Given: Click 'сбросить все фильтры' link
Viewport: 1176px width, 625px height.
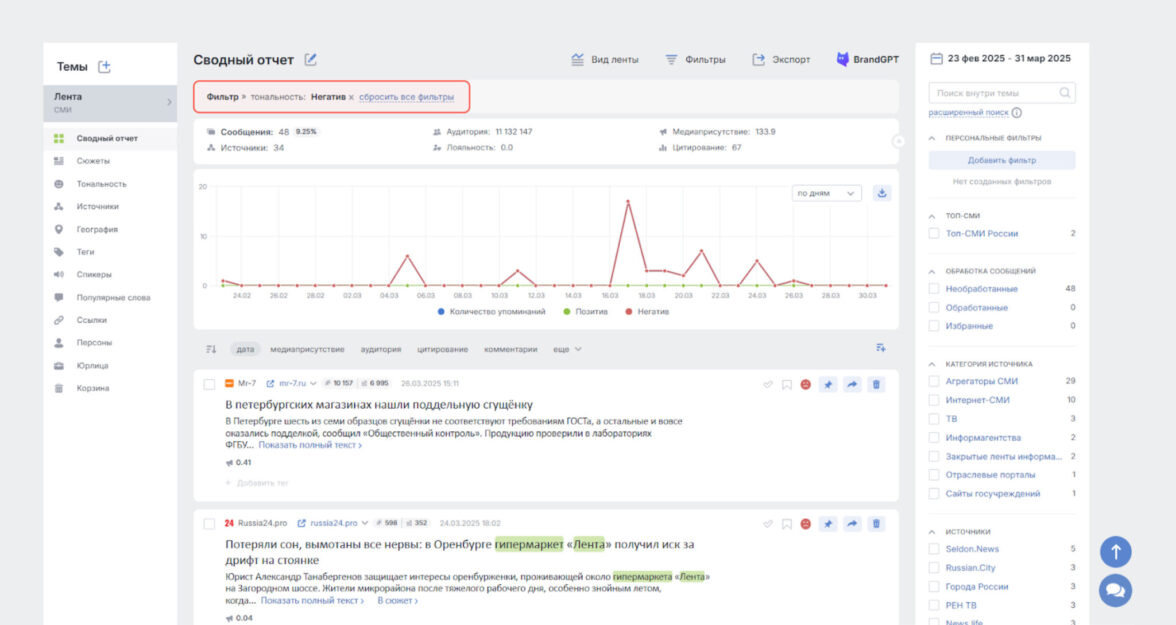Looking at the screenshot, I should [406, 97].
